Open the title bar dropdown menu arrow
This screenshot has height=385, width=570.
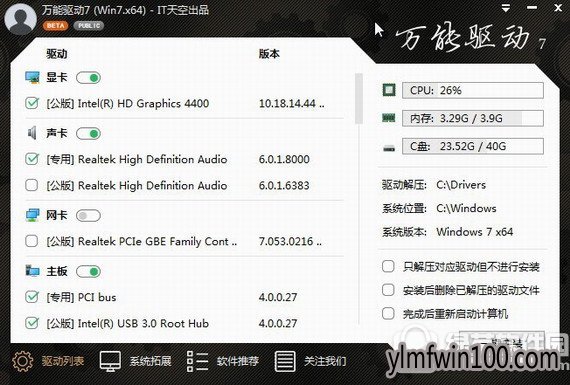tap(506, 9)
